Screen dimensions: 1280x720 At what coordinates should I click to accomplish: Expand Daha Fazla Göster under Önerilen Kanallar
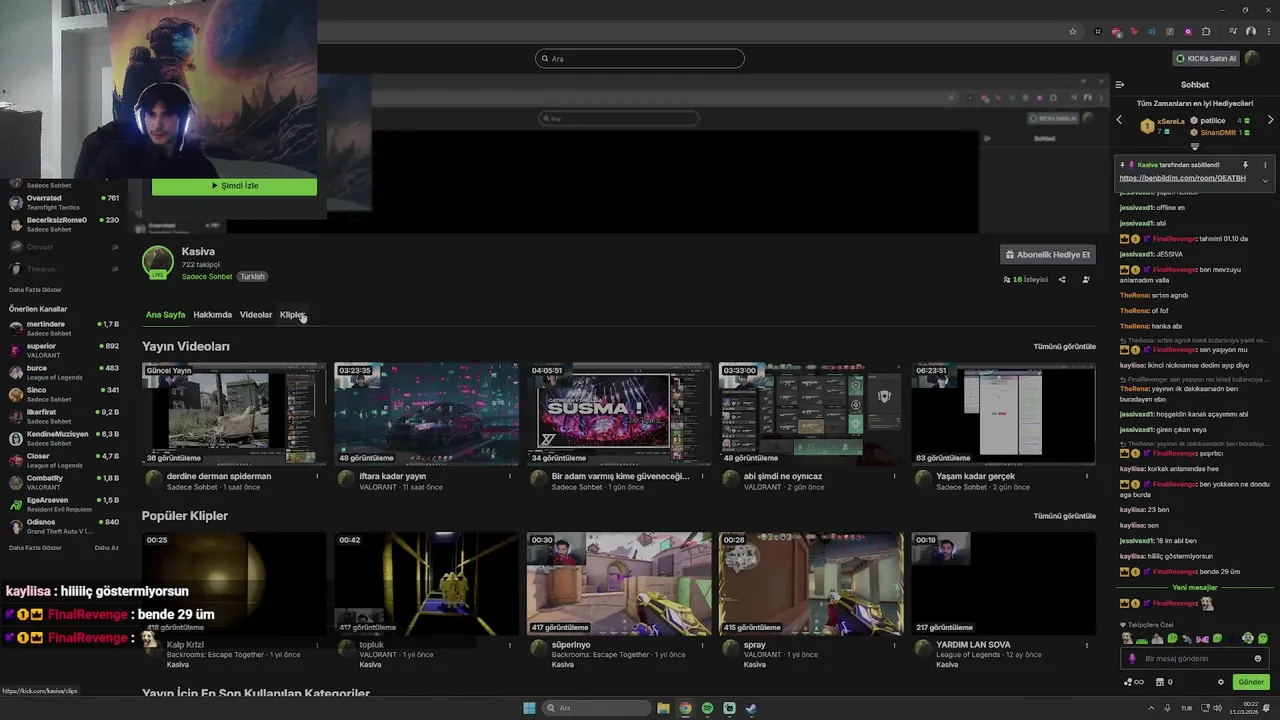click(x=35, y=548)
